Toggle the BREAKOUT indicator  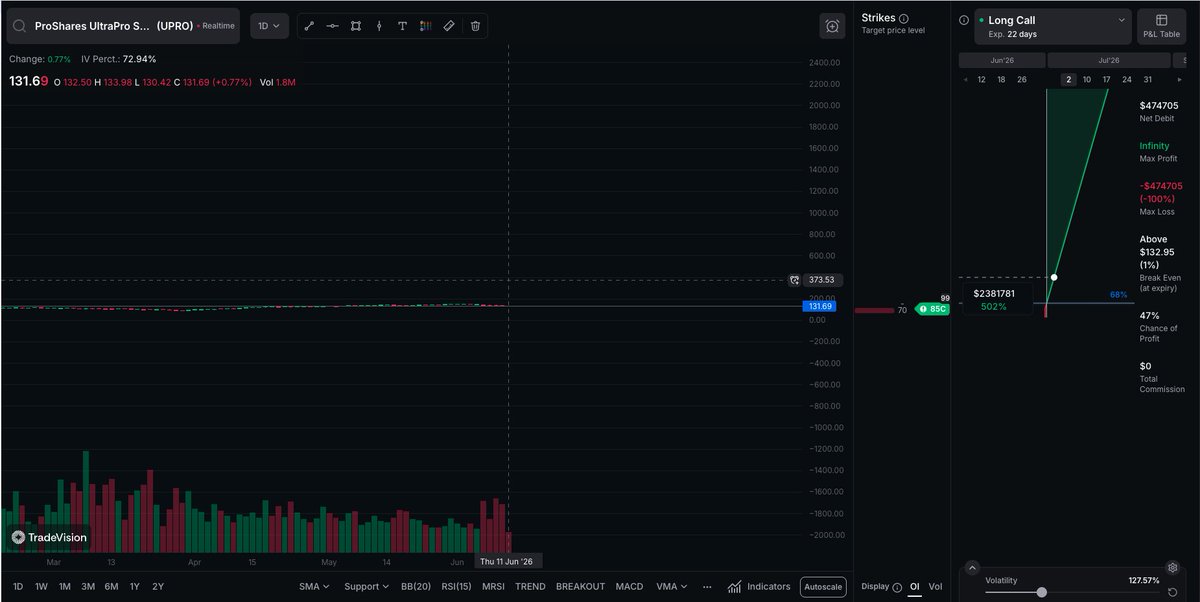click(x=581, y=587)
